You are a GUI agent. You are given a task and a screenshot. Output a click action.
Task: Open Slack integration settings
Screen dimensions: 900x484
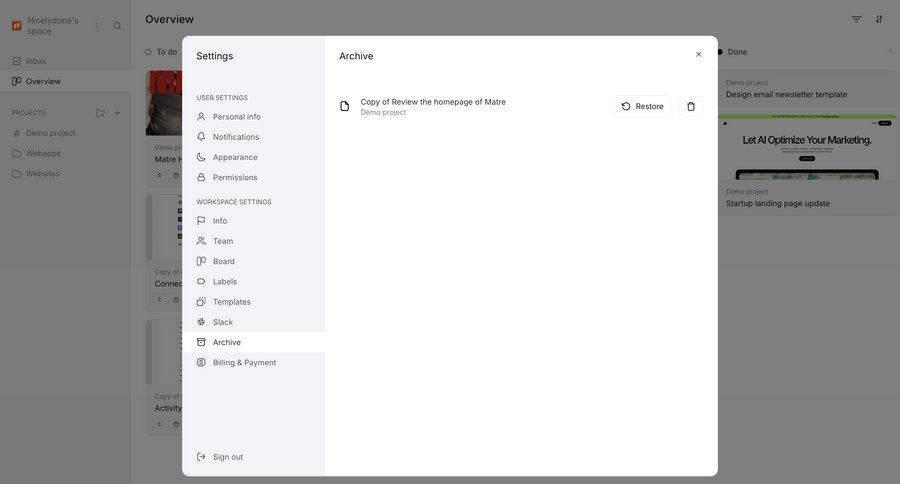pyautogui.click(x=222, y=322)
